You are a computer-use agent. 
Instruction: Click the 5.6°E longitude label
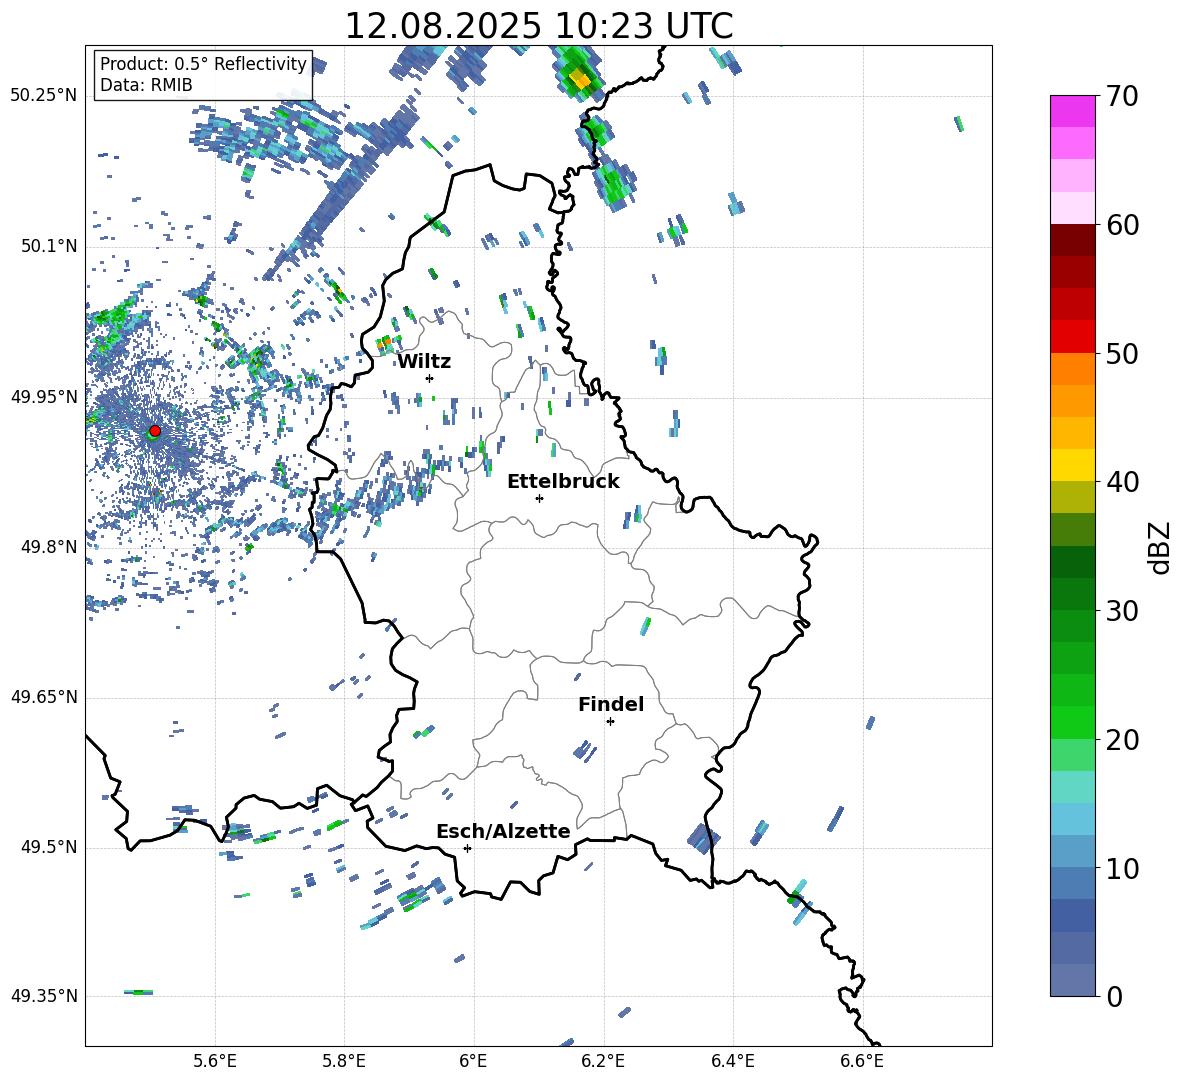(x=215, y=1061)
